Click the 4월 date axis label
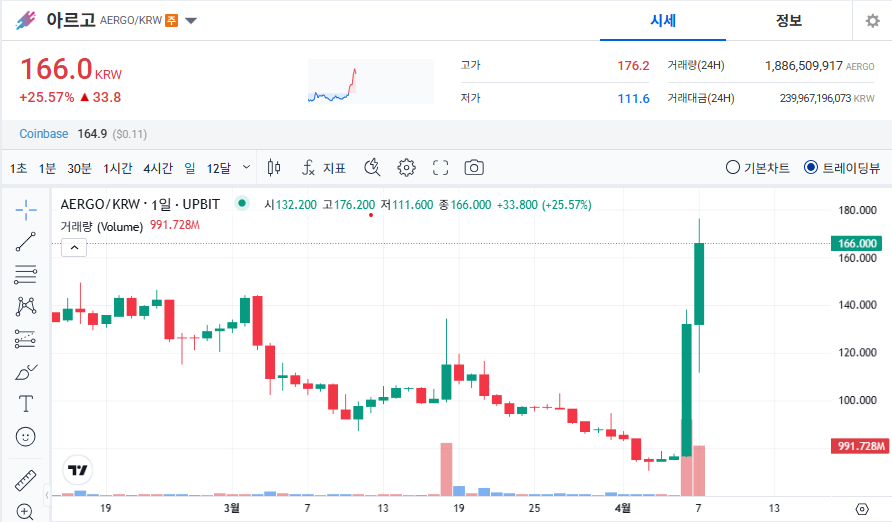This screenshot has height=522, width=892. coord(622,508)
